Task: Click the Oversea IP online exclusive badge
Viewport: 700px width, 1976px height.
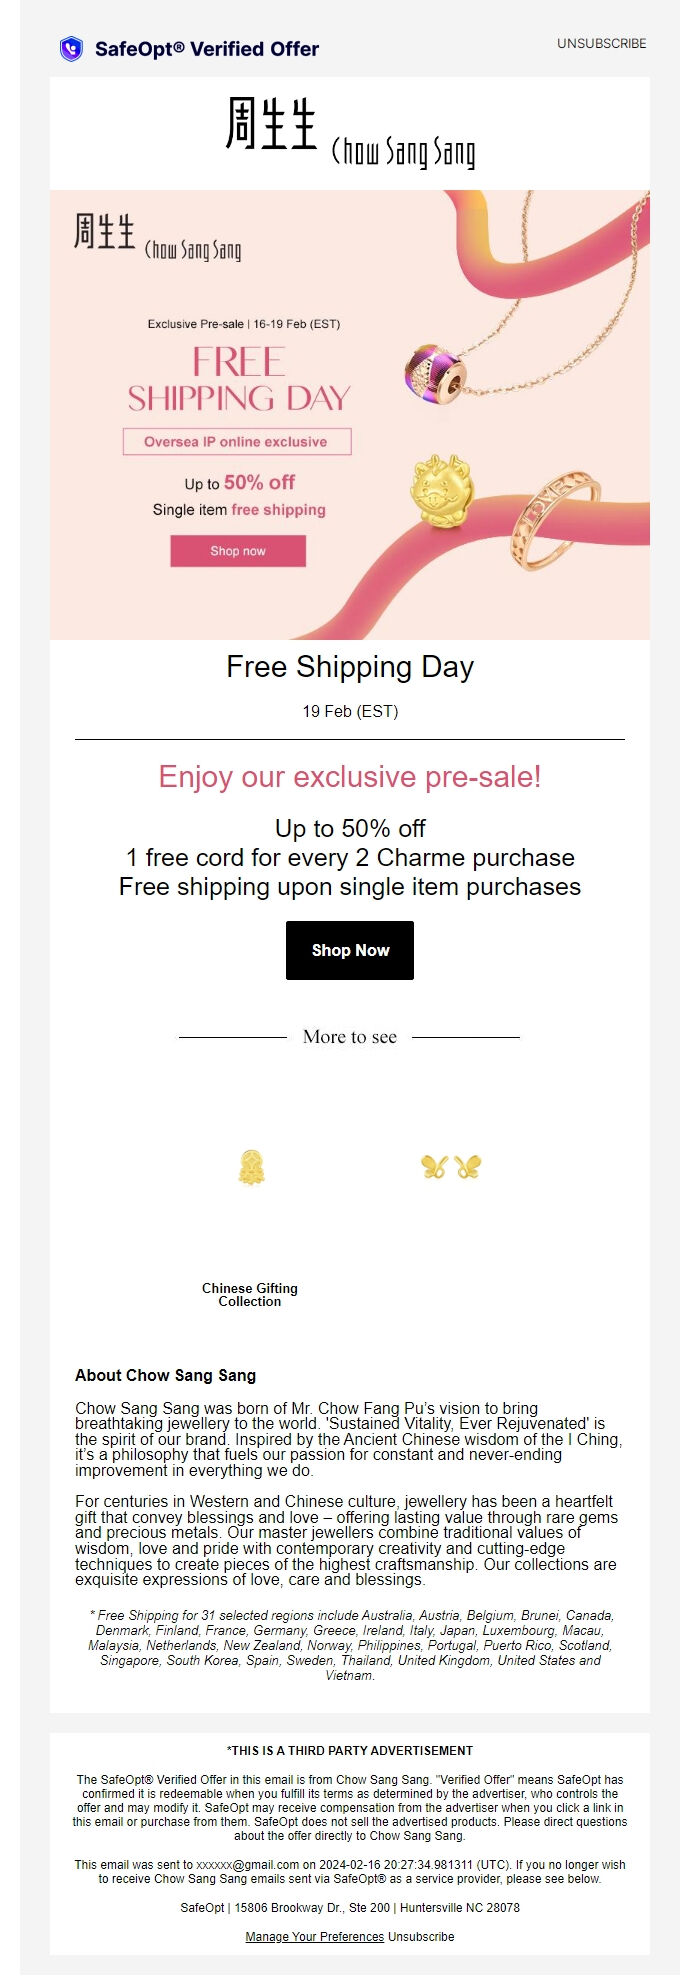Action: (x=236, y=440)
